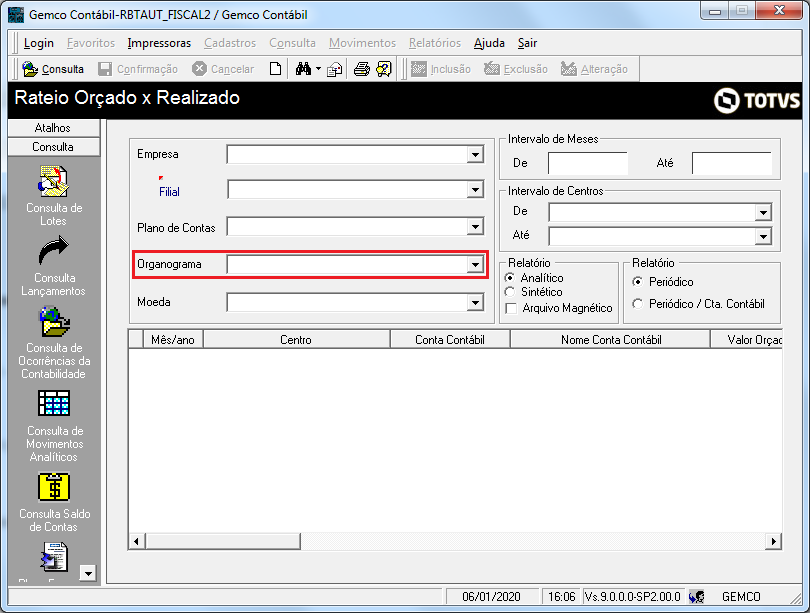Click the Centro column header
The height and width of the screenshot is (613, 810).
tap(296, 340)
